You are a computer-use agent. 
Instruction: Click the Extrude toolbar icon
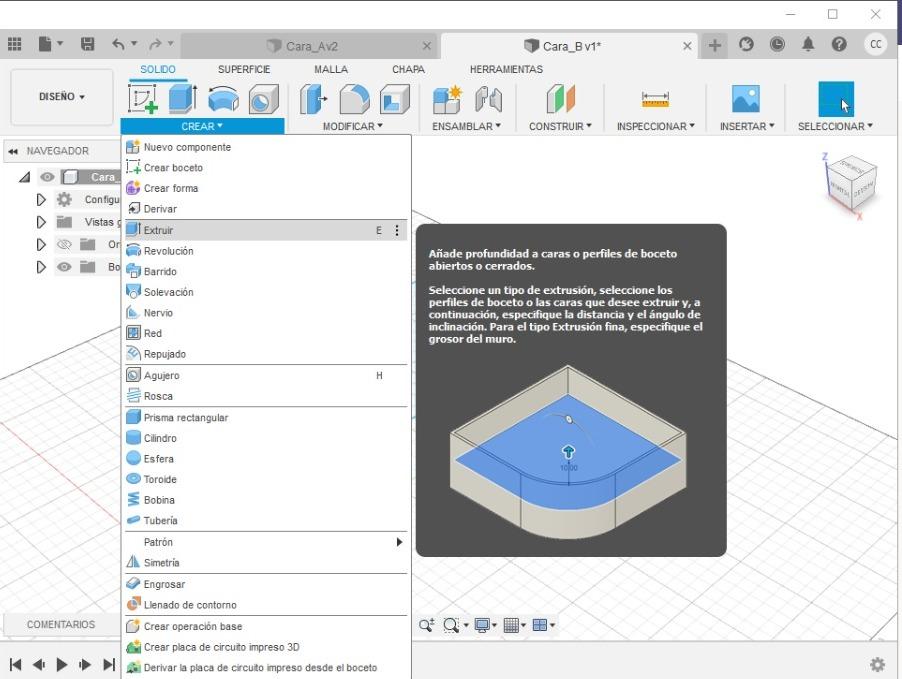[x=183, y=98]
